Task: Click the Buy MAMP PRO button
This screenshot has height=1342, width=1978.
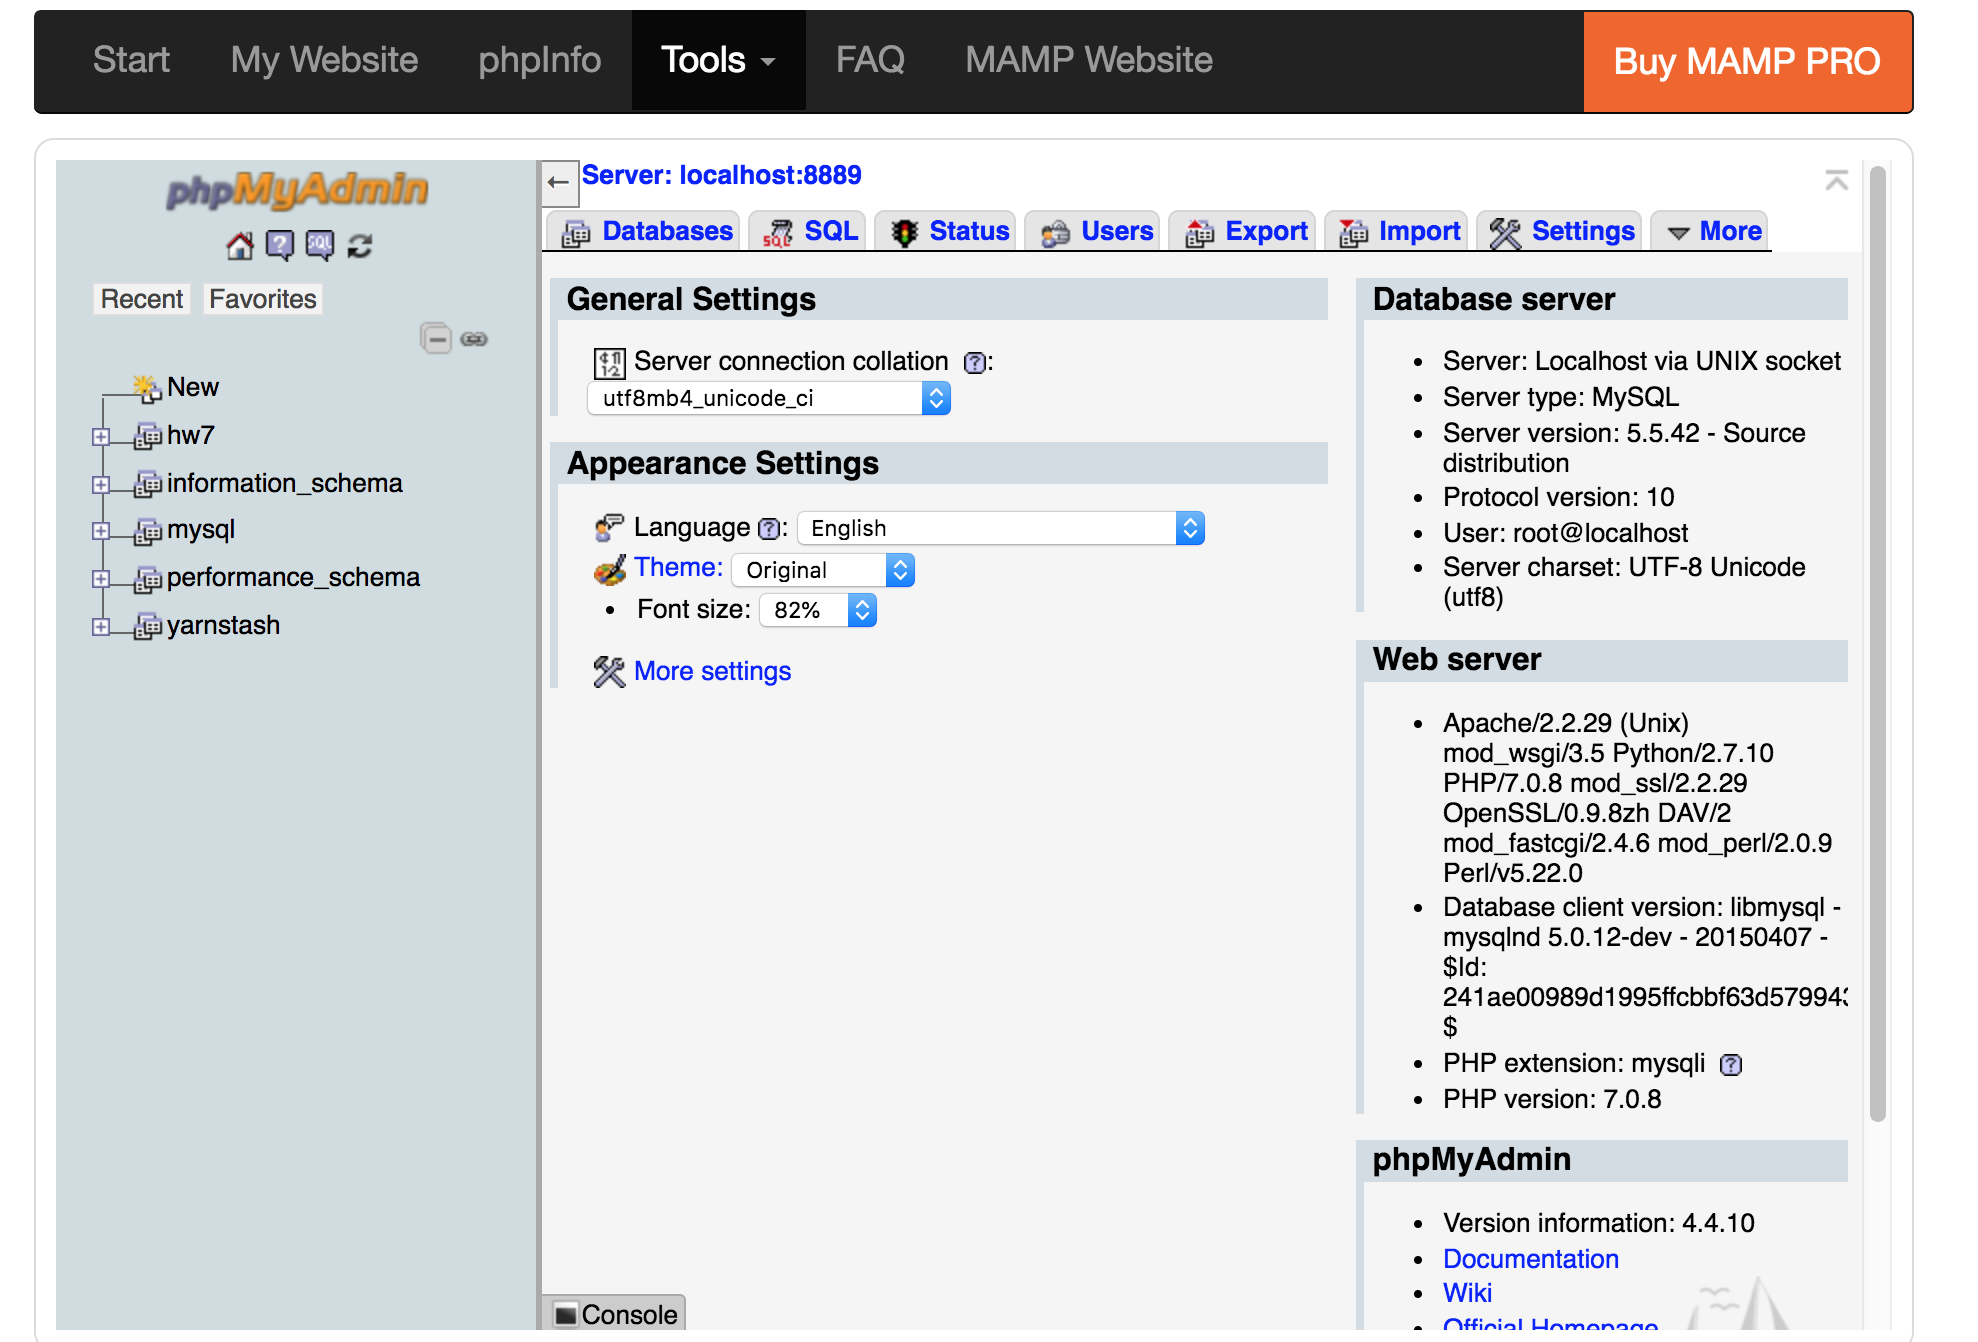Action: coord(1746,61)
